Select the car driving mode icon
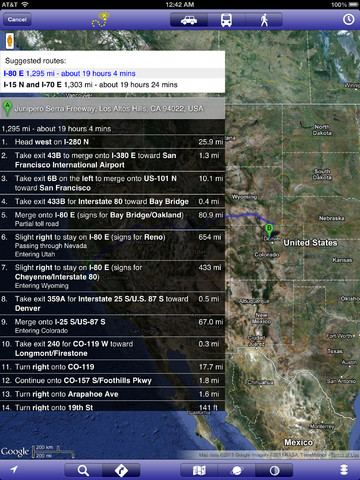The width and height of the screenshot is (360, 480). [x=189, y=20]
